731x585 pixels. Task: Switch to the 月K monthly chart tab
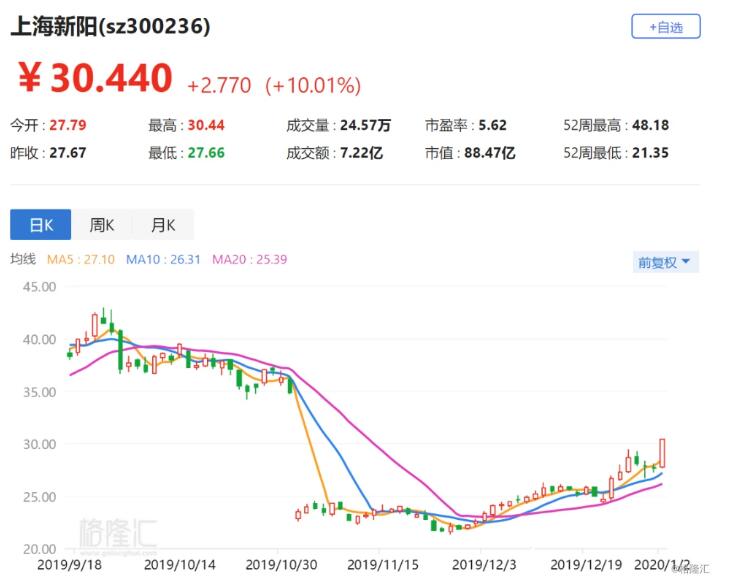point(163,225)
